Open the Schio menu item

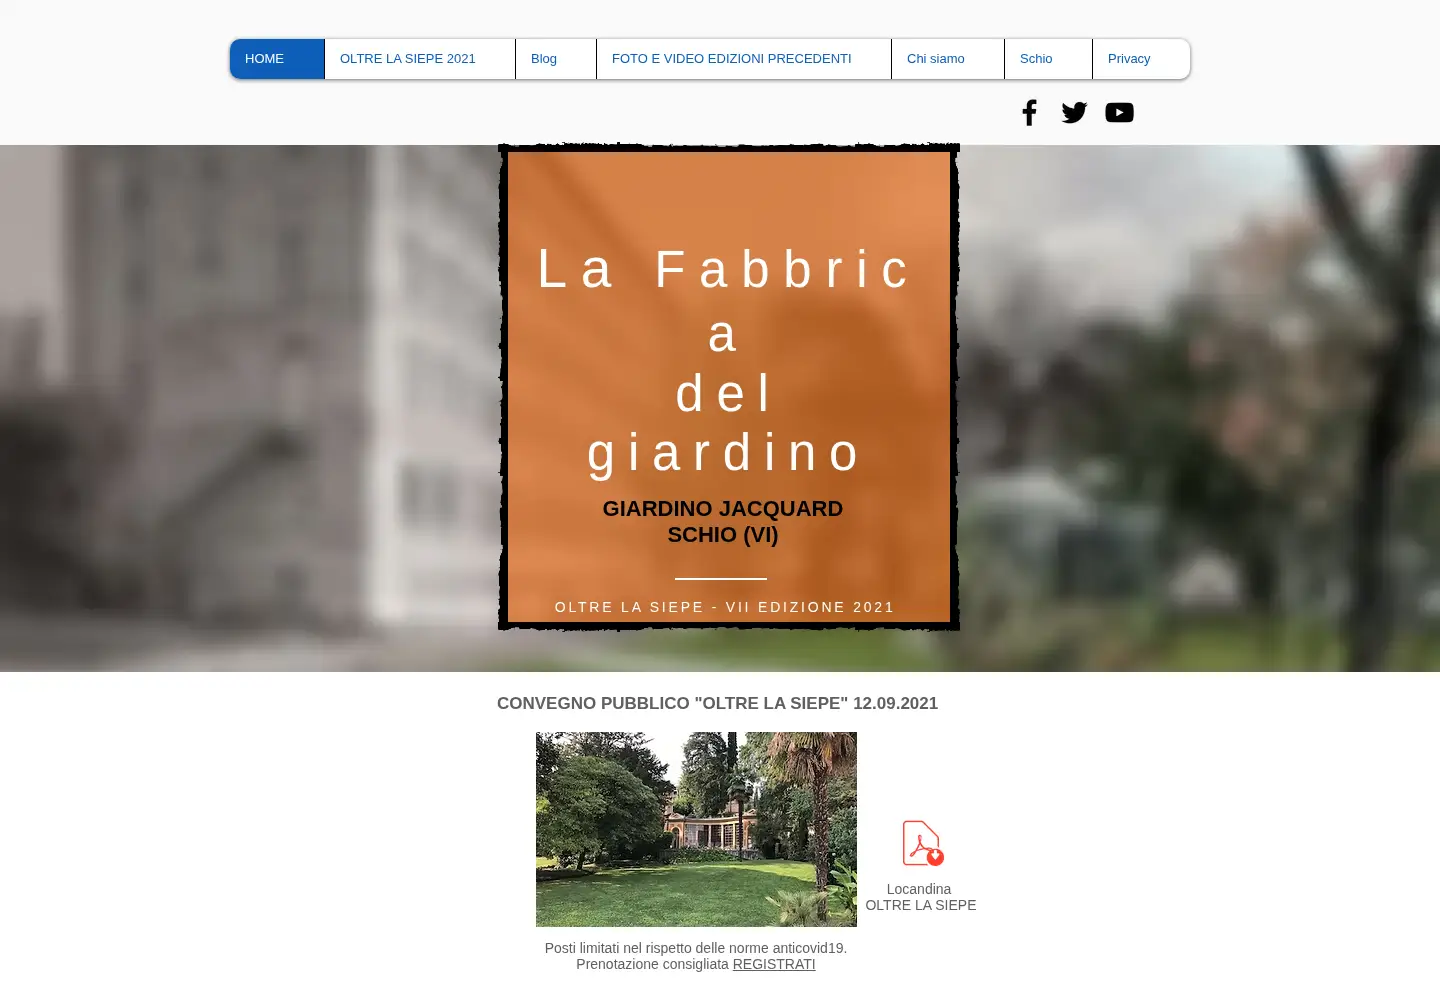(1048, 59)
